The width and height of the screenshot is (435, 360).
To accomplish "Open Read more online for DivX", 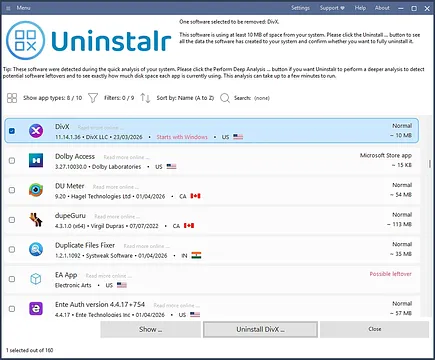I will coord(101,128).
